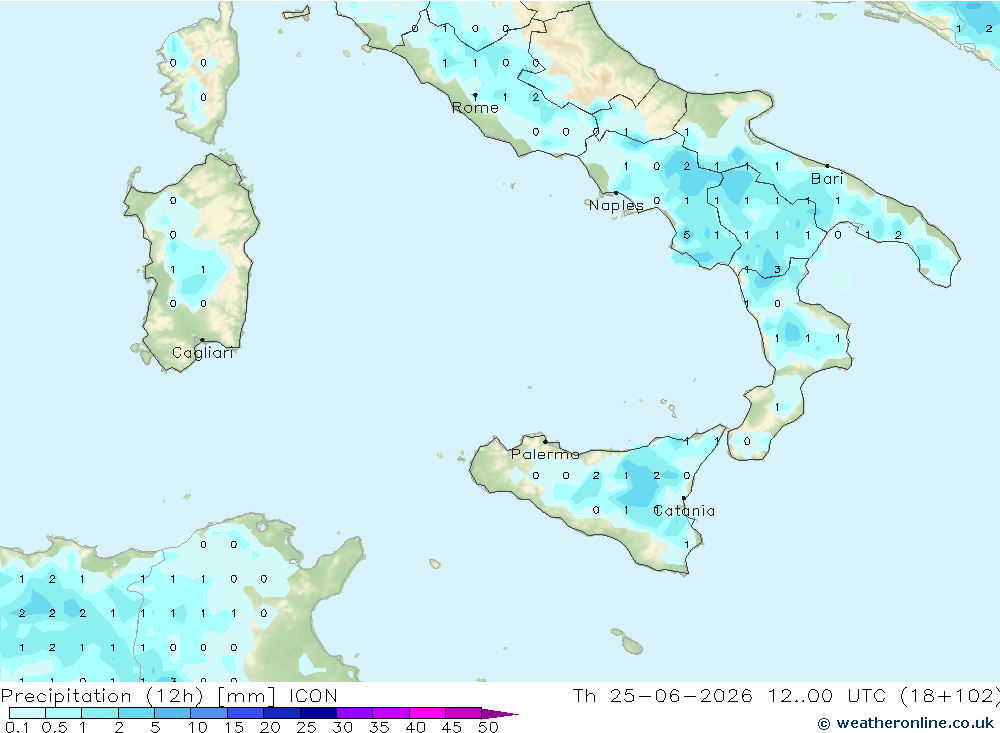1000x733 pixels.
Task: Click the Bari city marker dot
Action: (828, 166)
